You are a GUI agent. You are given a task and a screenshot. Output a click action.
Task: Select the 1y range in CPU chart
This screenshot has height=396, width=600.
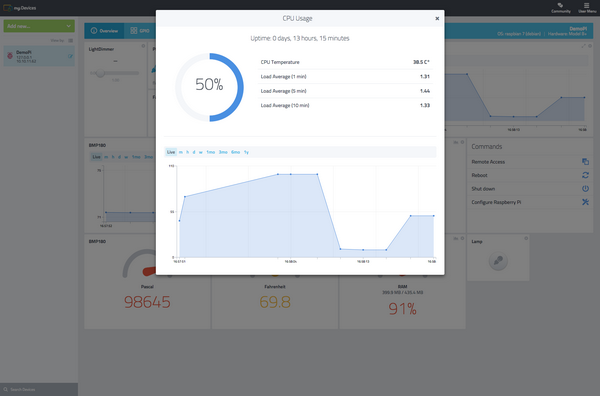246,152
